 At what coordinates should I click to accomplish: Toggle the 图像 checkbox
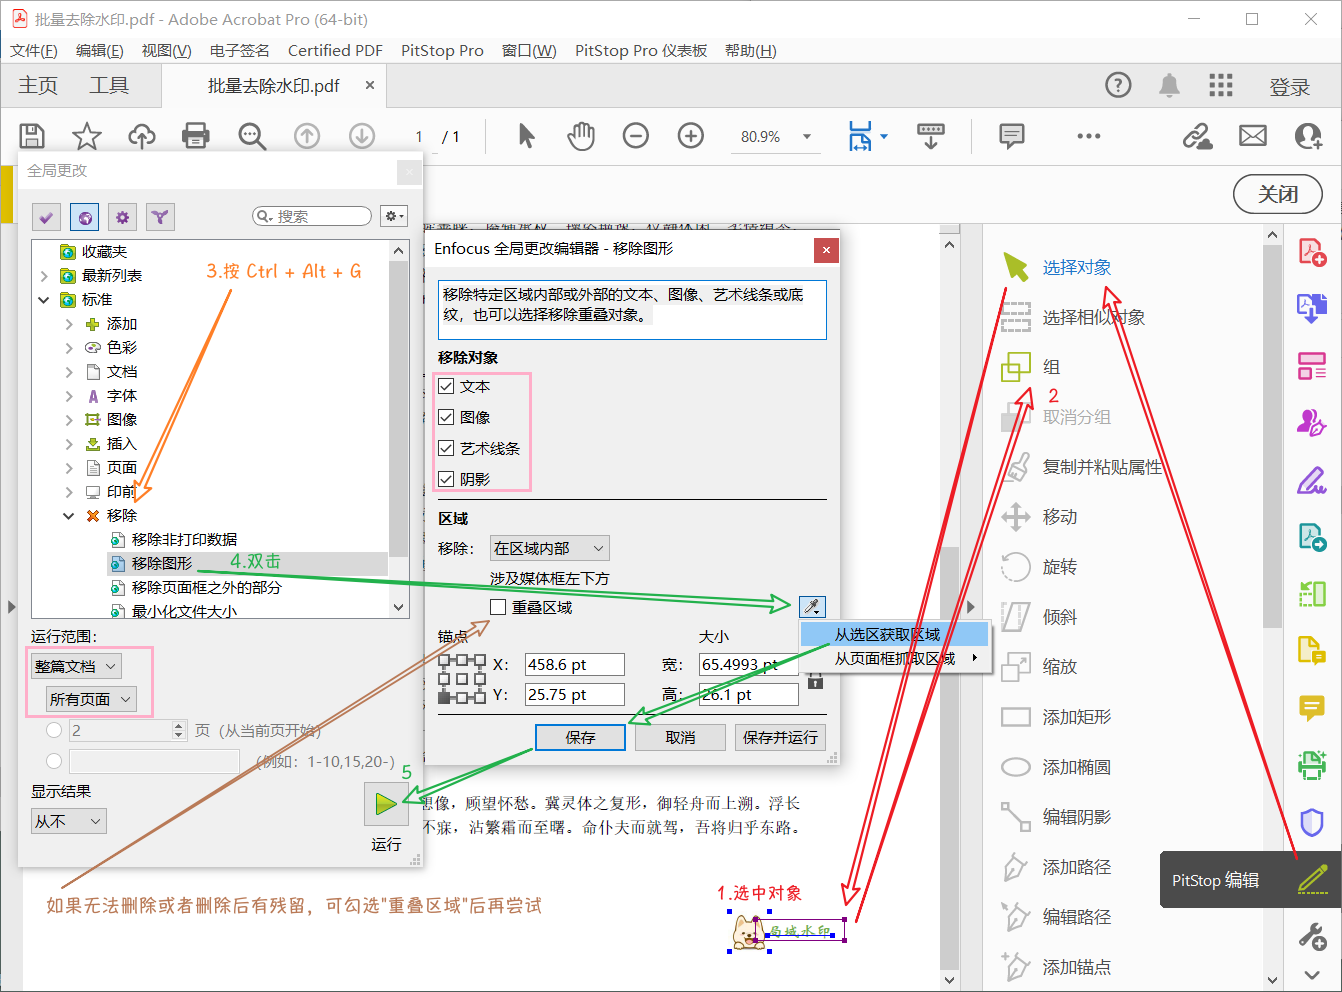(x=446, y=417)
